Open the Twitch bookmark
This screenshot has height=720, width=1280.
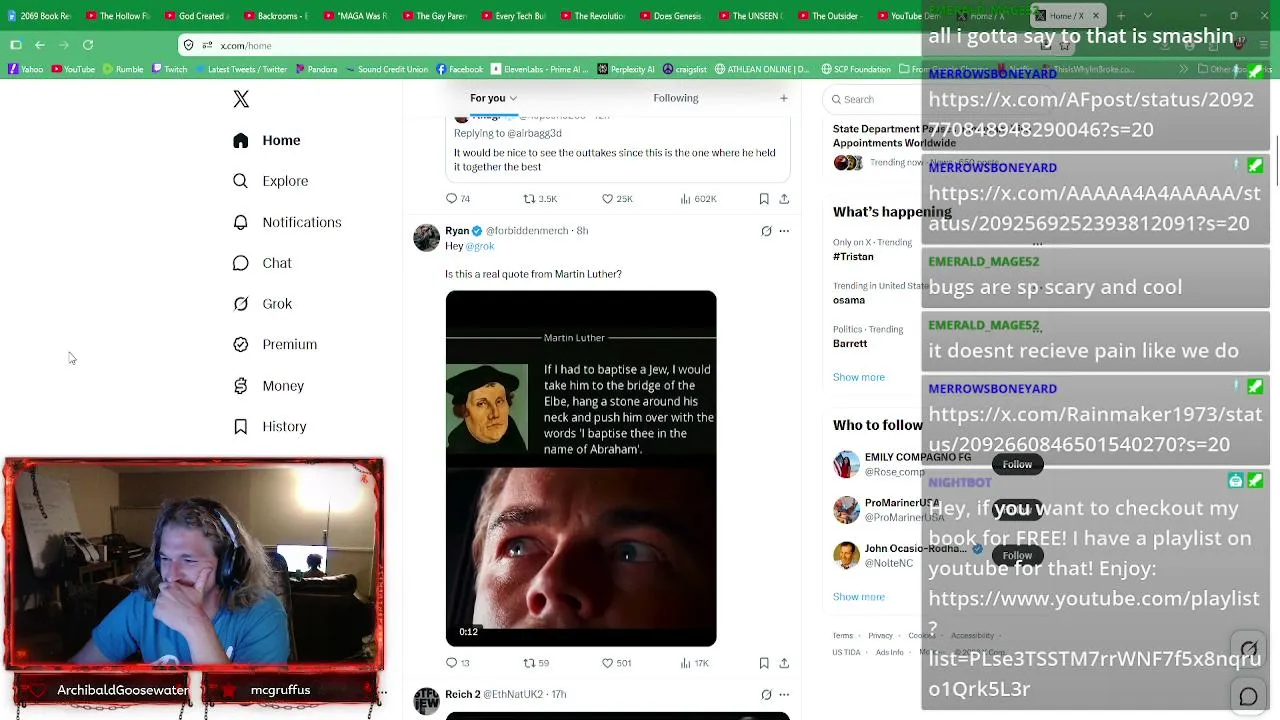click(x=169, y=69)
